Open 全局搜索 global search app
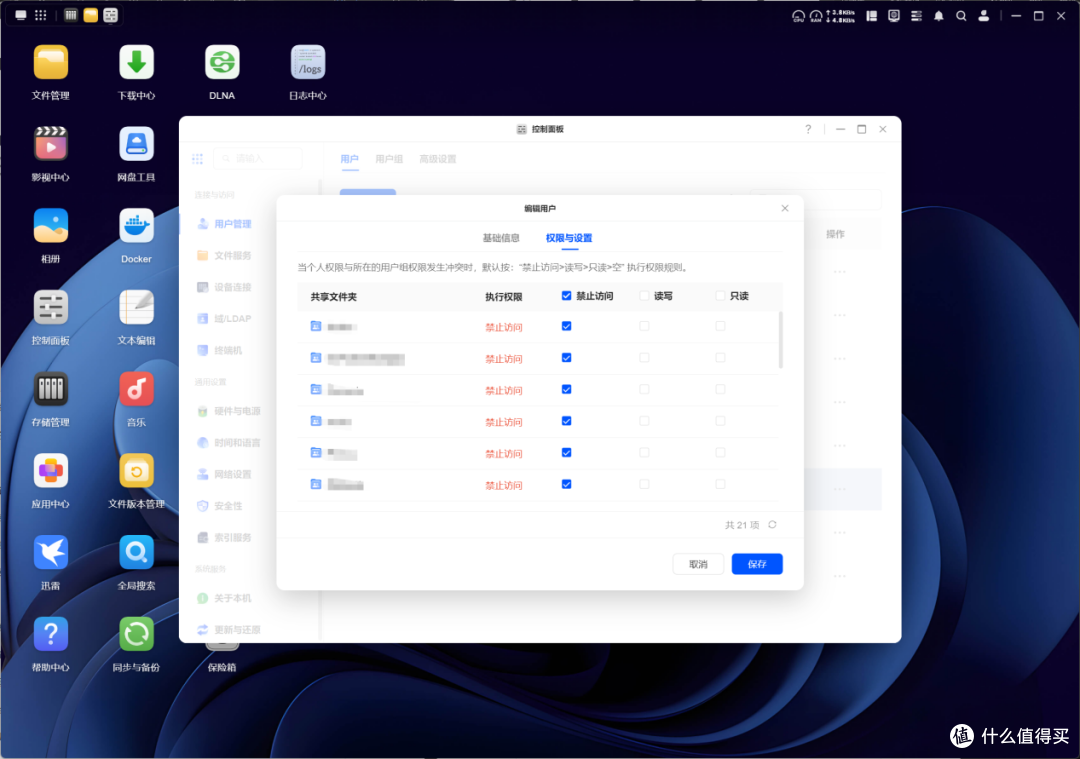The image size is (1080, 759). (136, 552)
